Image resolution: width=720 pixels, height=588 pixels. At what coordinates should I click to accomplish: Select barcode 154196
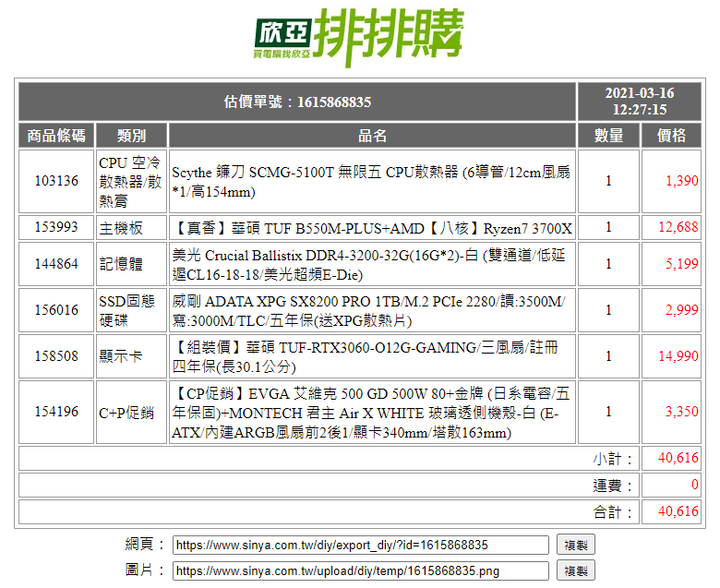click(56, 412)
